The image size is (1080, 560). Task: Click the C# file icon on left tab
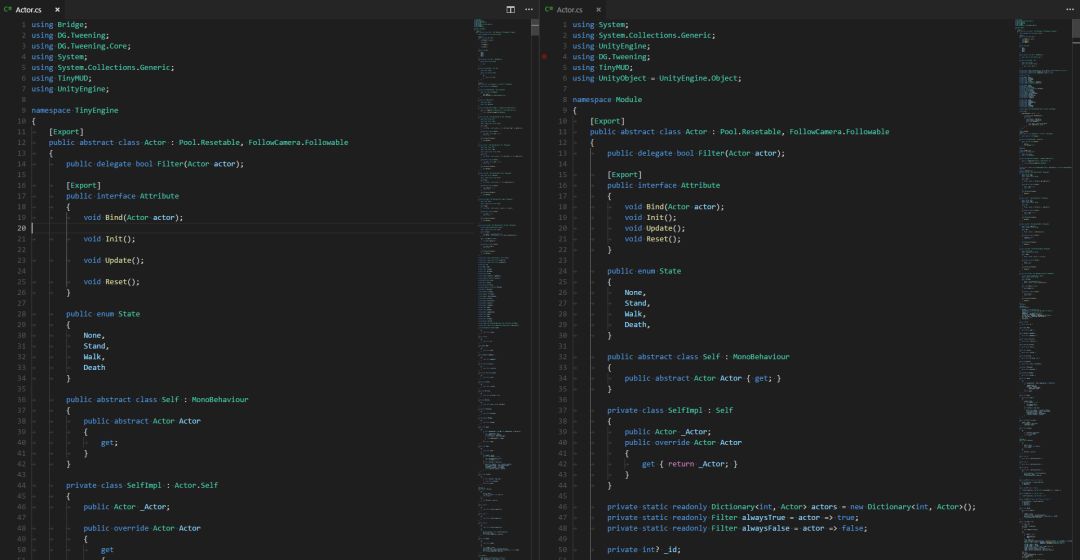point(8,9)
